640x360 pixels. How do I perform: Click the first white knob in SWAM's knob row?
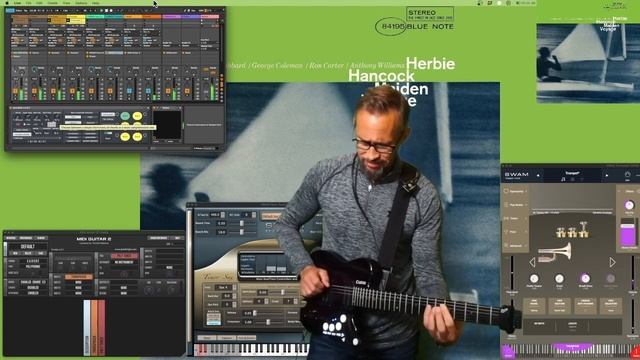[534, 278]
